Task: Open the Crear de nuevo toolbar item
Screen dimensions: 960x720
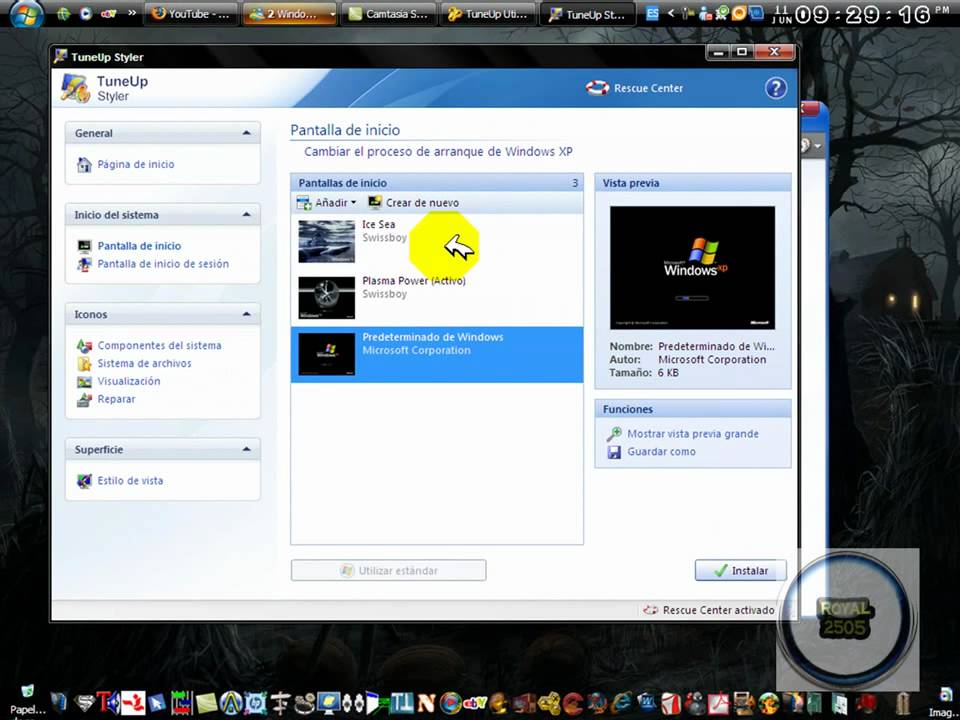Action: [x=413, y=203]
